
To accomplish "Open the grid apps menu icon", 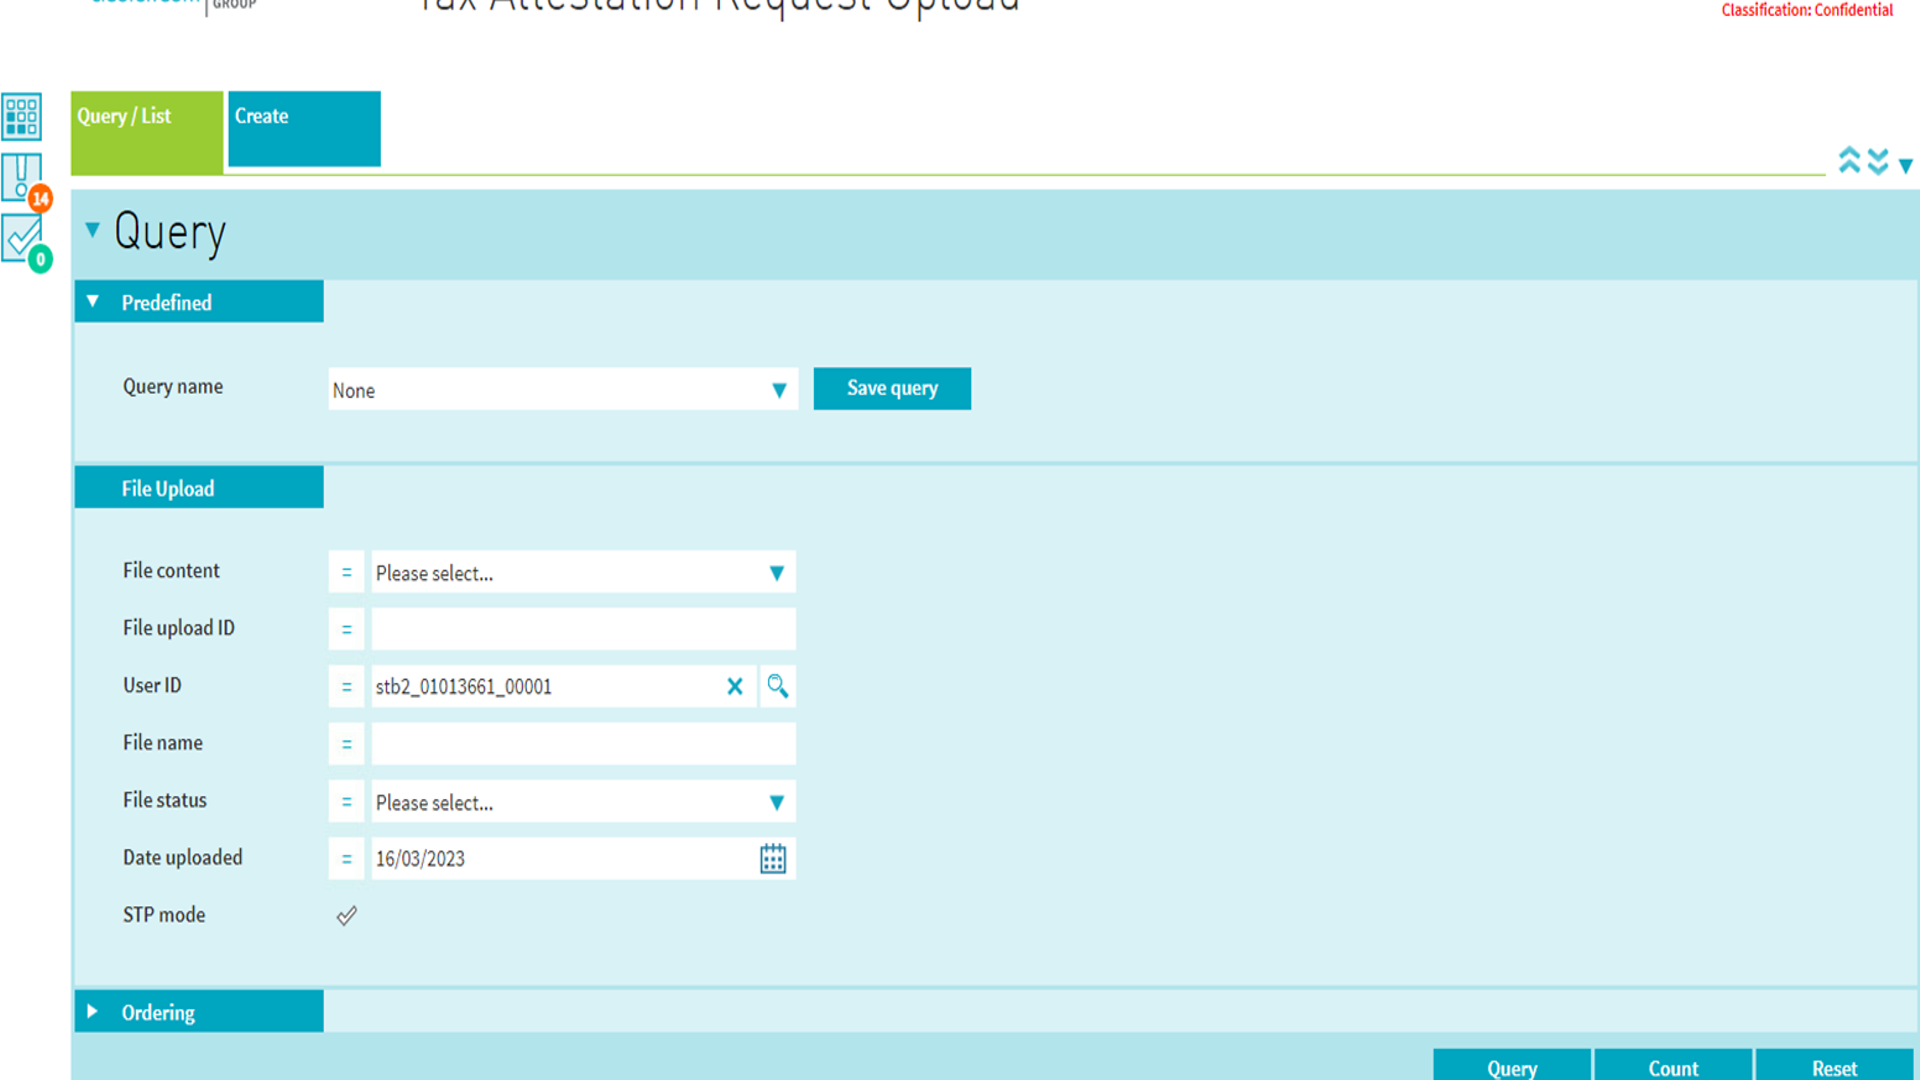I will click(x=22, y=116).
